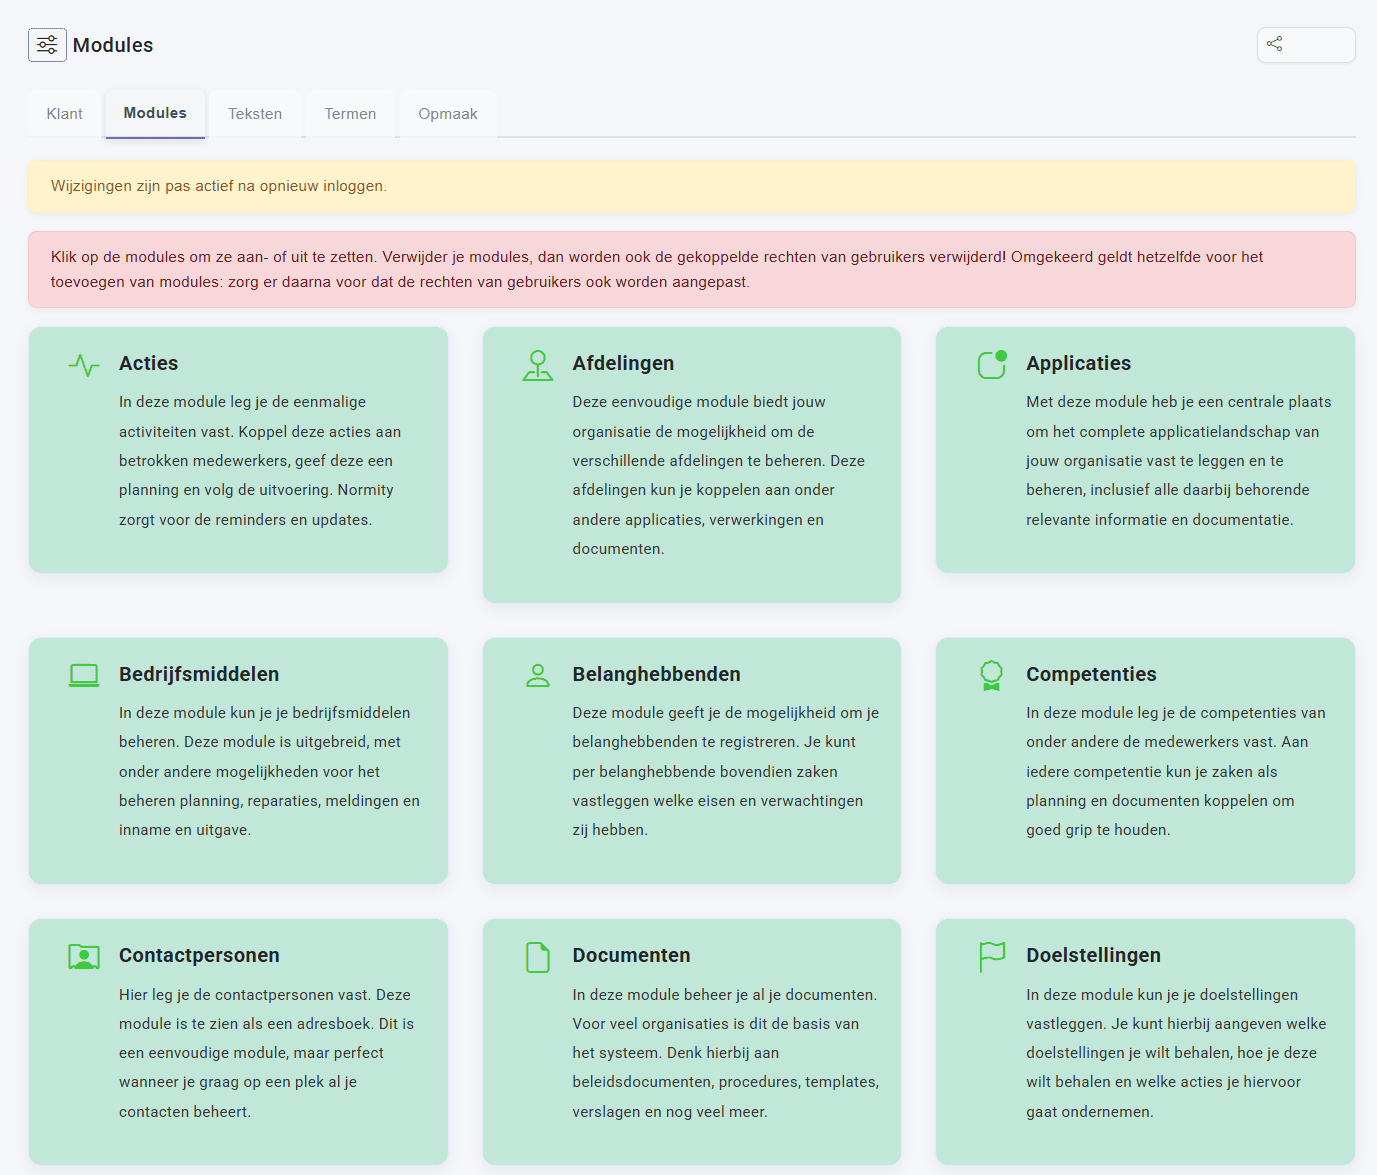The image size is (1377, 1175).
Task: Click the Documenten file icon
Action: [x=538, y=957]
